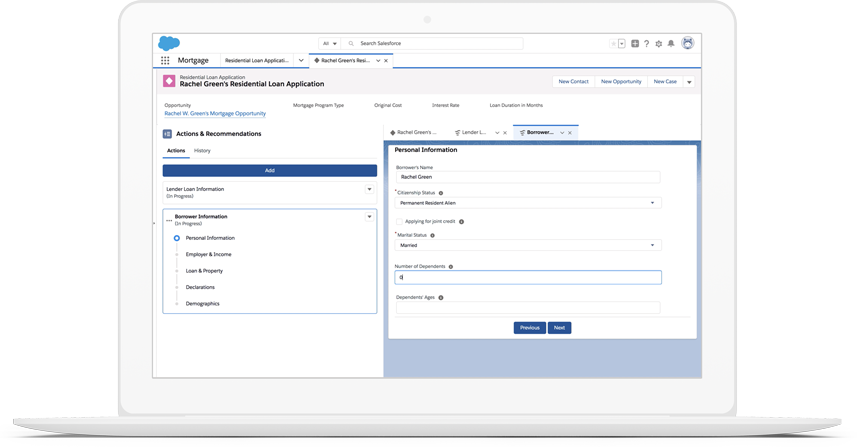Go to the Employer & Income step
Screen dimensions: 857x447
pos(208,255)
